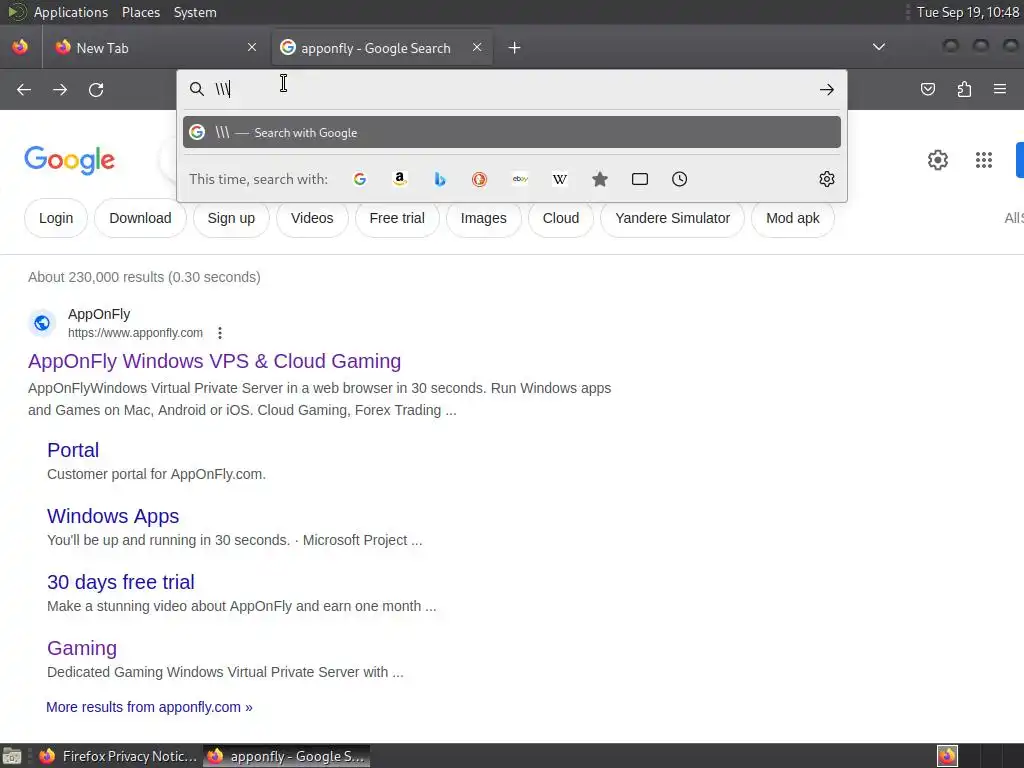Image resolution: width=1024 pixels, height=768 pixels.
Task: Open the Windows Apps sitelink
Action: click(113, 516)
